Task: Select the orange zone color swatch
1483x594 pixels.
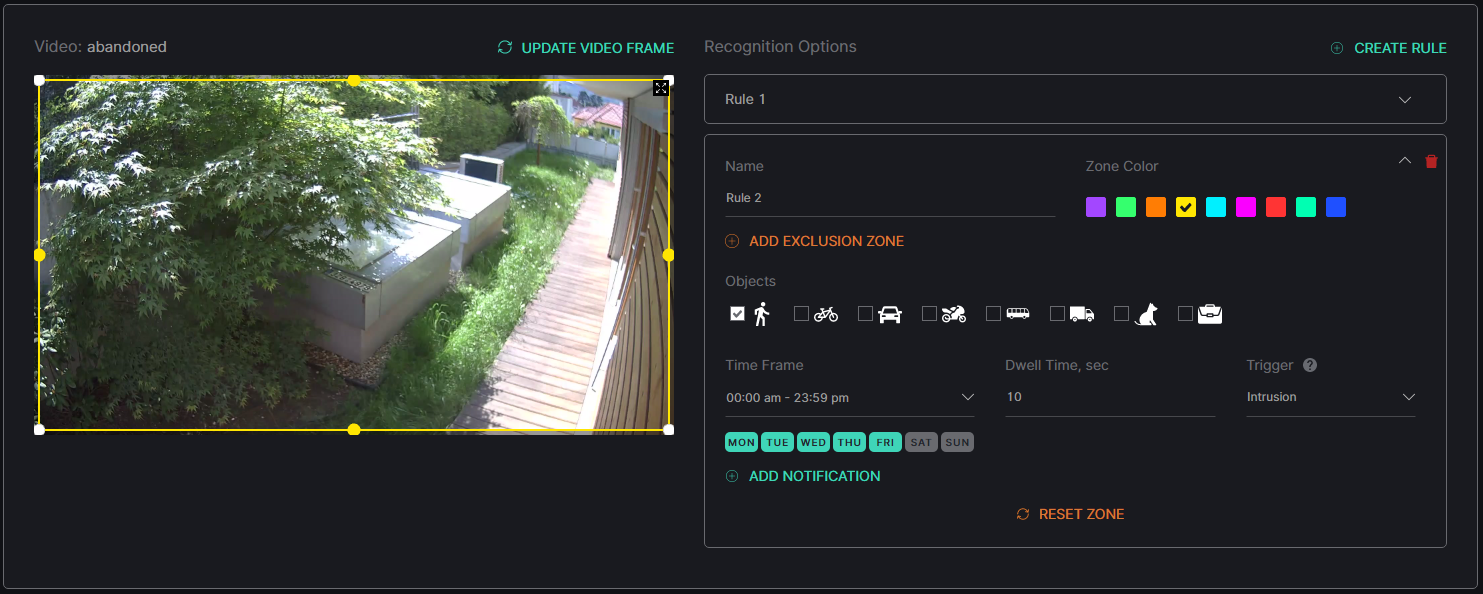Action: coord(1156,207)
